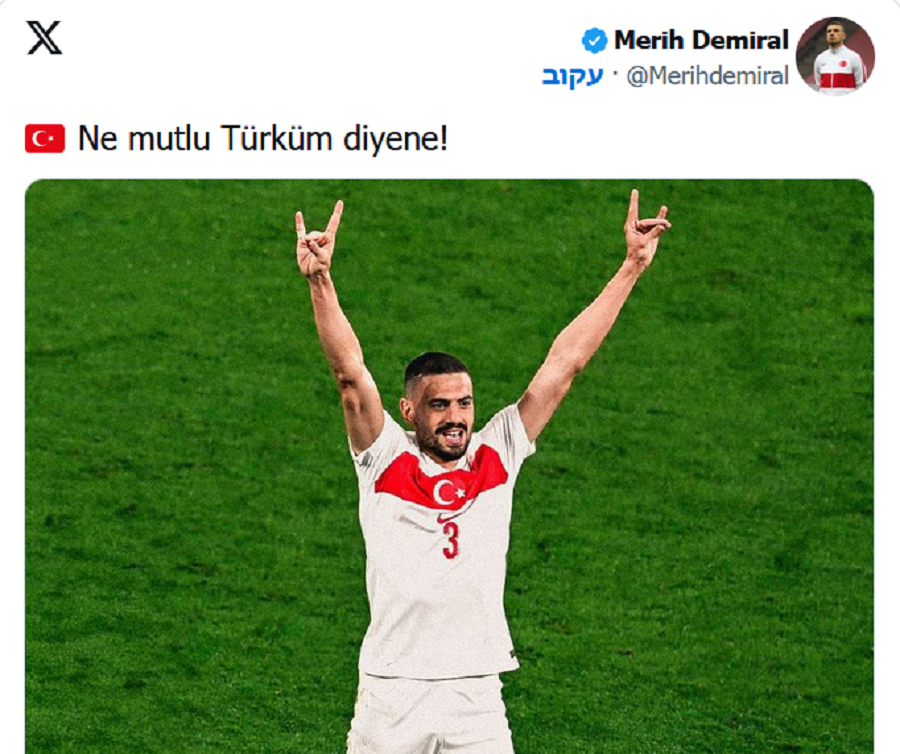Click the words Ne mutlu in the tweet
The width and height of the screenshot is (900, 754).
click(144, 138)
